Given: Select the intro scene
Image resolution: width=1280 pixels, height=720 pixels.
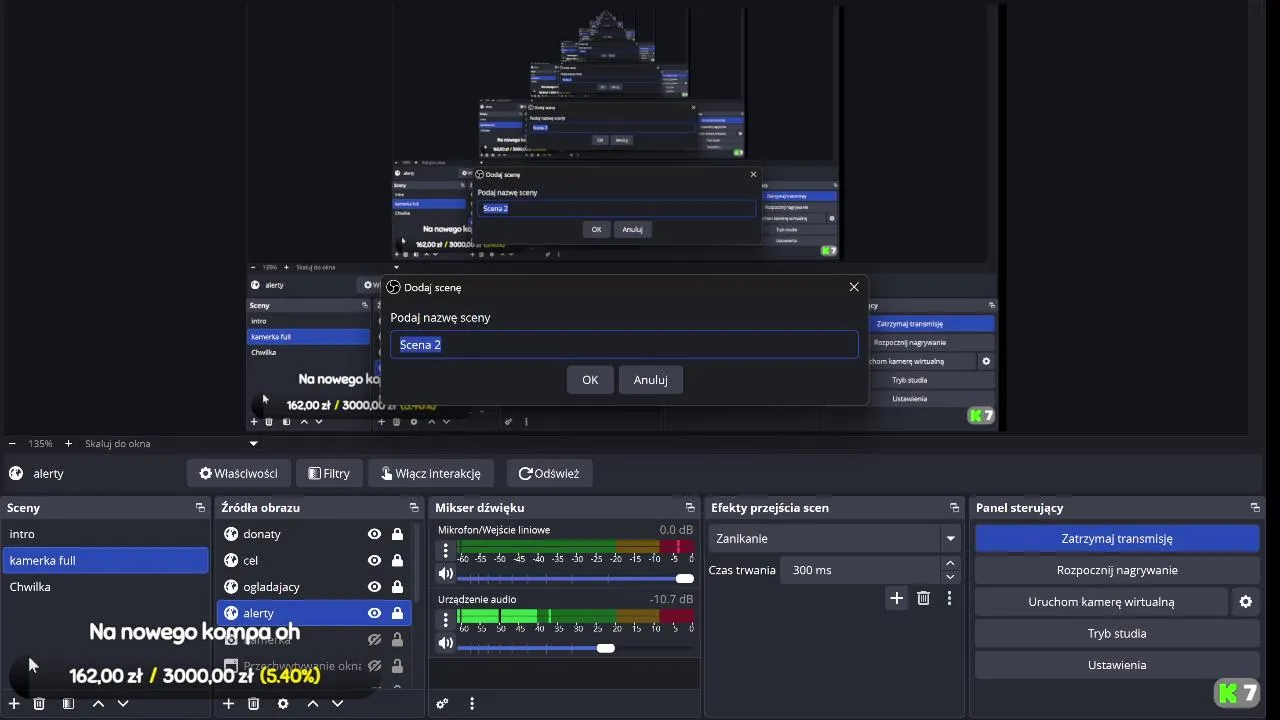Looking at the screenshot, I should point(105,534).
